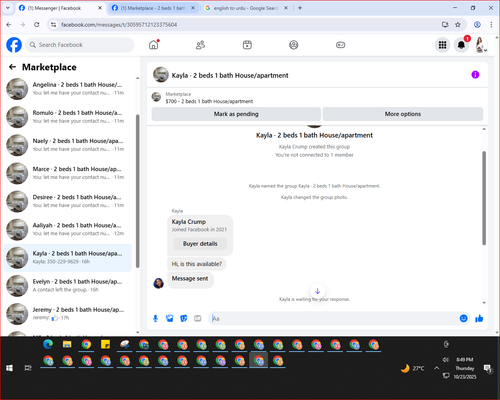Viewport: 500px width, 400px height.
Task: Select the Kayla conversation in list
Action: pyautogui.click(x=68, y=257)
